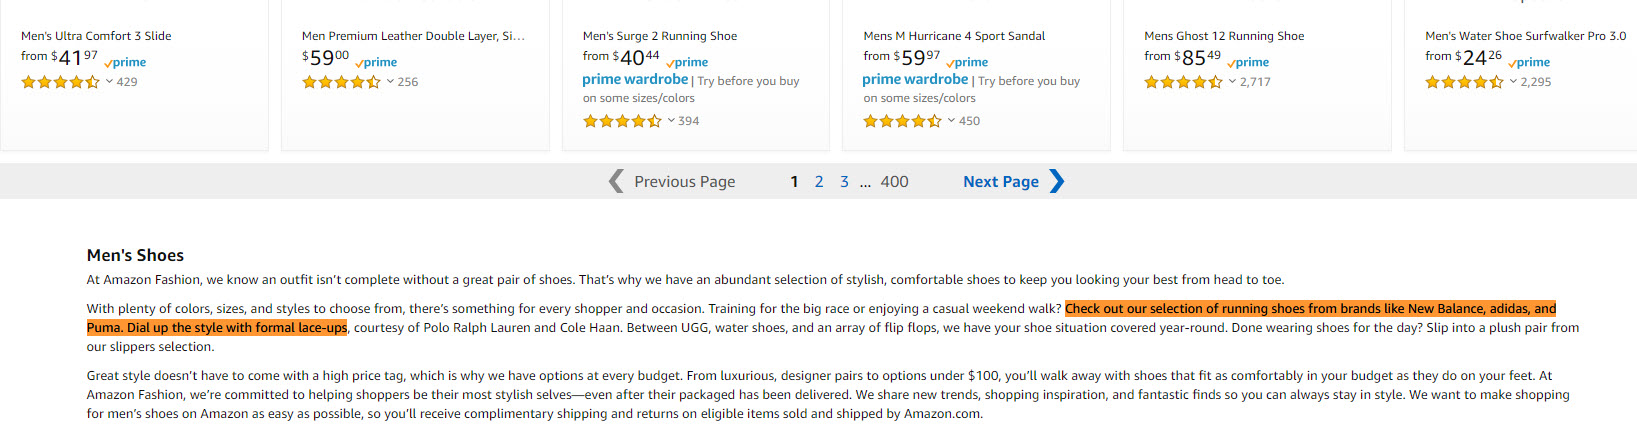Click star rating of Water Shoe Surfwalker Pro
This screenshot has width=1637, height=437.
click(x=1464, y=82)
